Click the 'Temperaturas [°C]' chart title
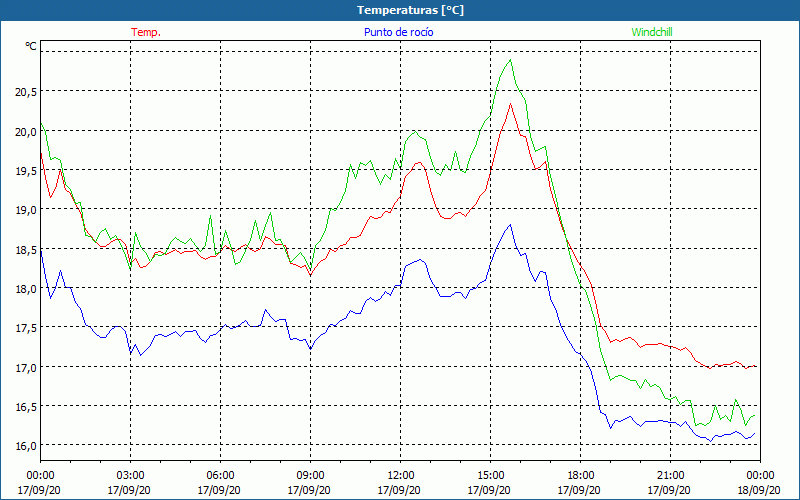 pyautogui.click(x=410, y=10)
